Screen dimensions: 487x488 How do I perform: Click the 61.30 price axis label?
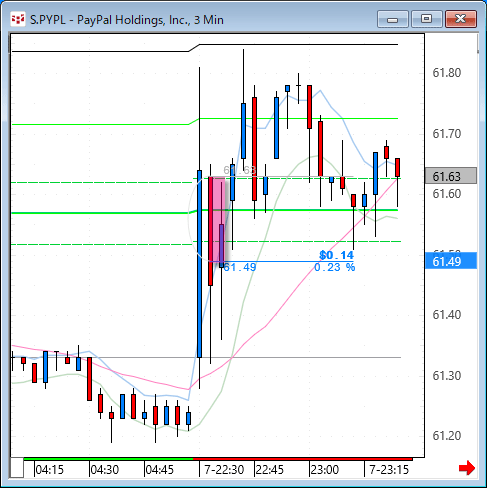(447, 375)
